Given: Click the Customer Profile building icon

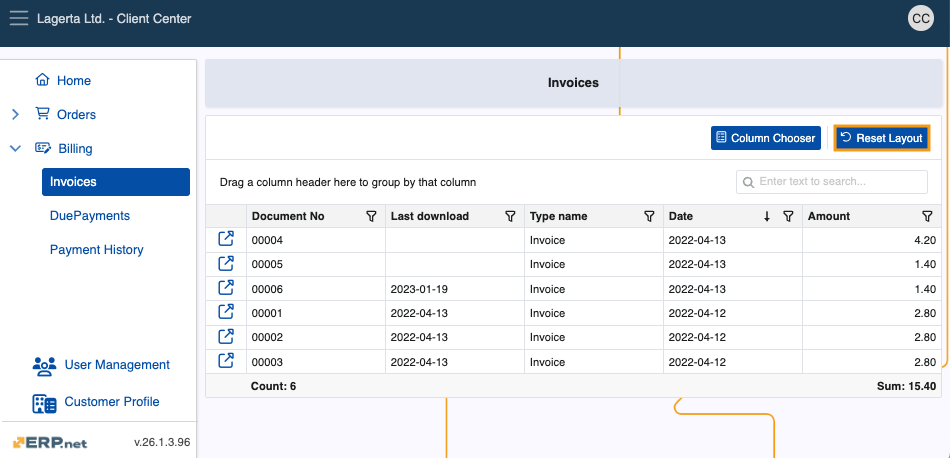Looking at the screenshot, I should (x=44, y=404).
